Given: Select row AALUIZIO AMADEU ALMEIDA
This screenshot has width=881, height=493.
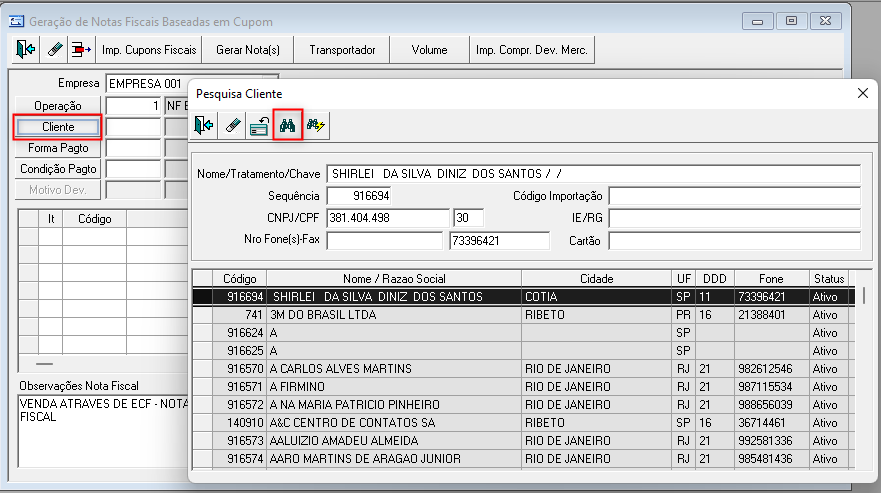Looking at the screenshot, I should click(524, 441).
